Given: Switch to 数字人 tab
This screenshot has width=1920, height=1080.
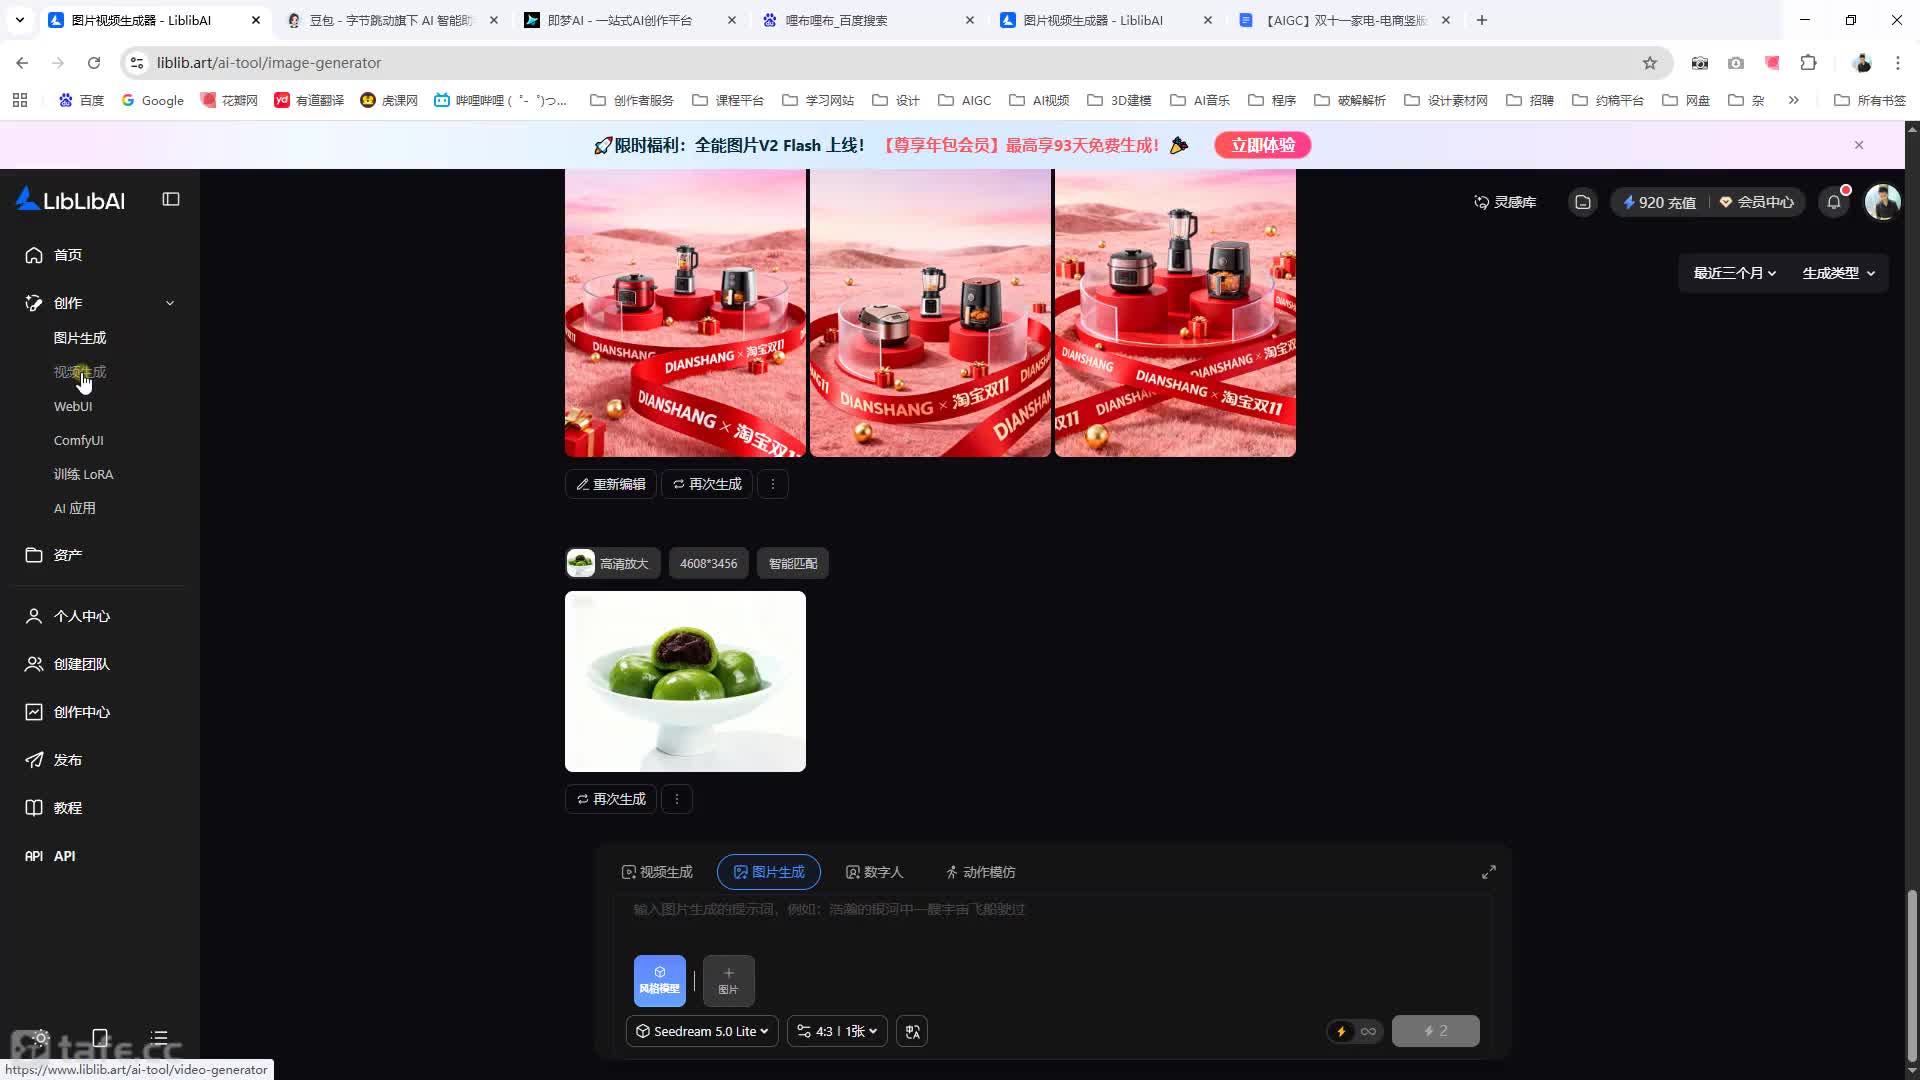Looking at the screenshot, I should [874, 872].
